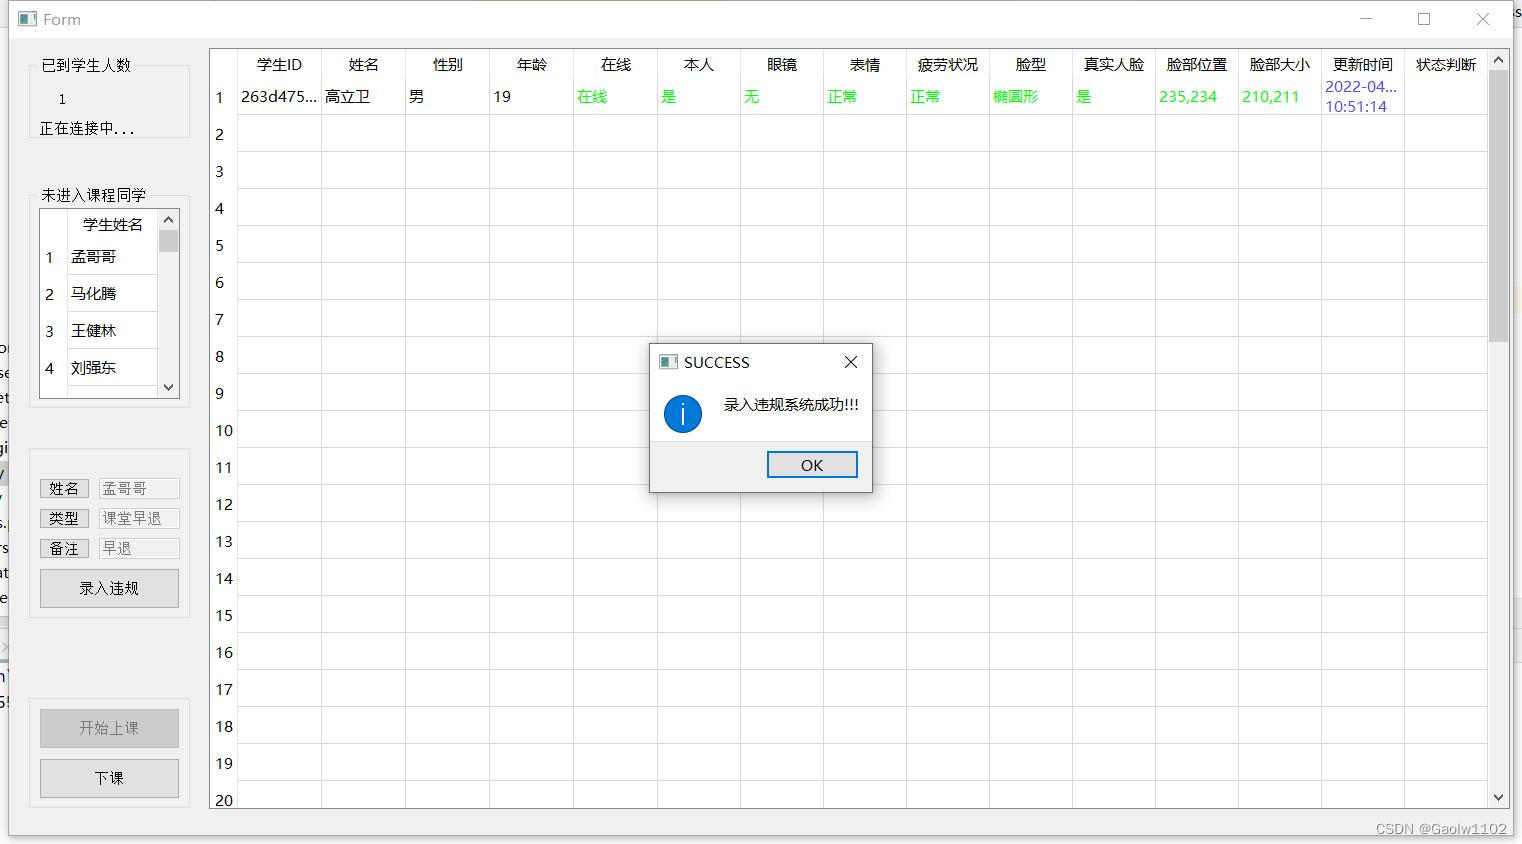Close the Form window
The width and height of the screenshot is (1522, 844).
pos(1483,19)
